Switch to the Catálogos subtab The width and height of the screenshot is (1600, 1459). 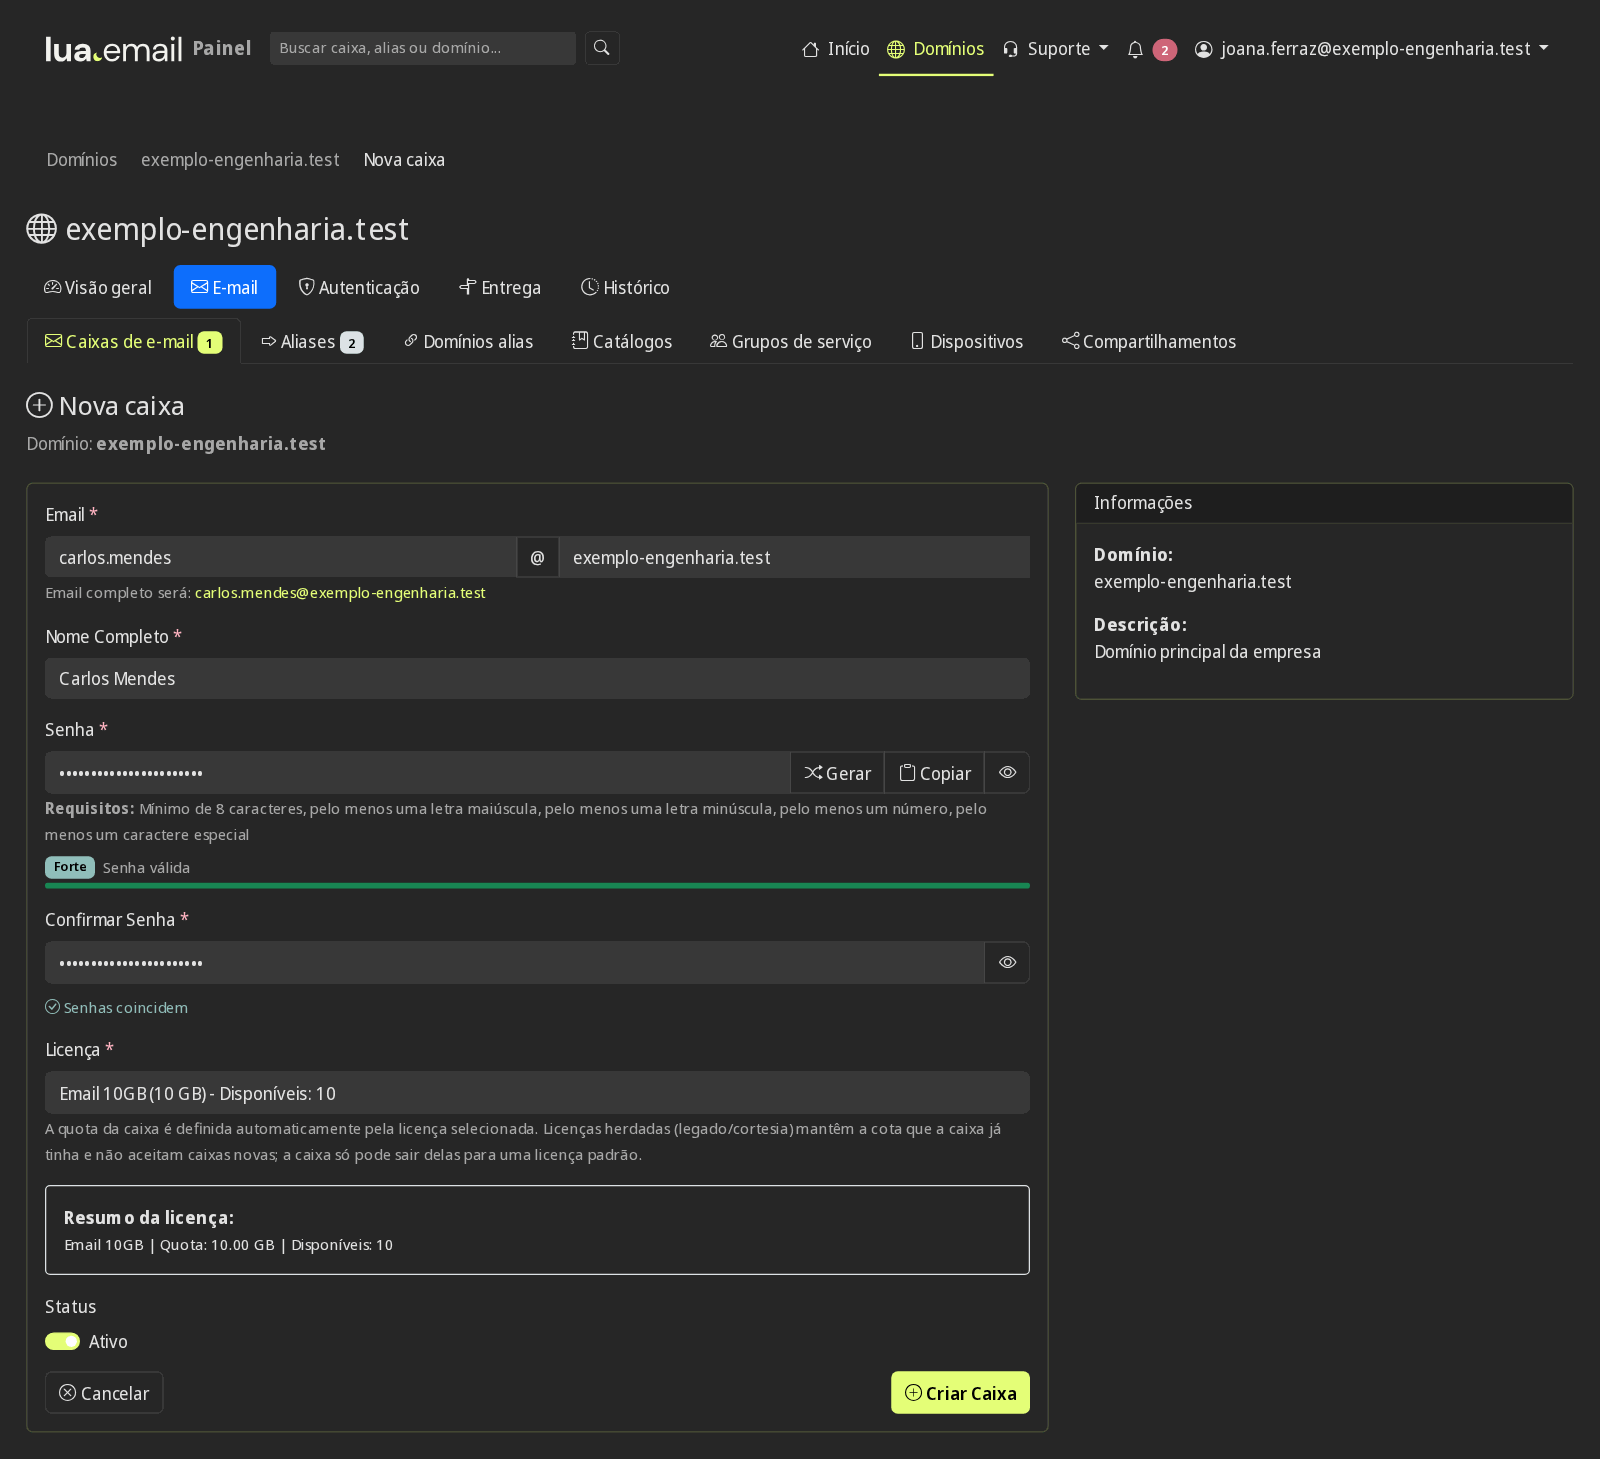(x=622, y=342)
